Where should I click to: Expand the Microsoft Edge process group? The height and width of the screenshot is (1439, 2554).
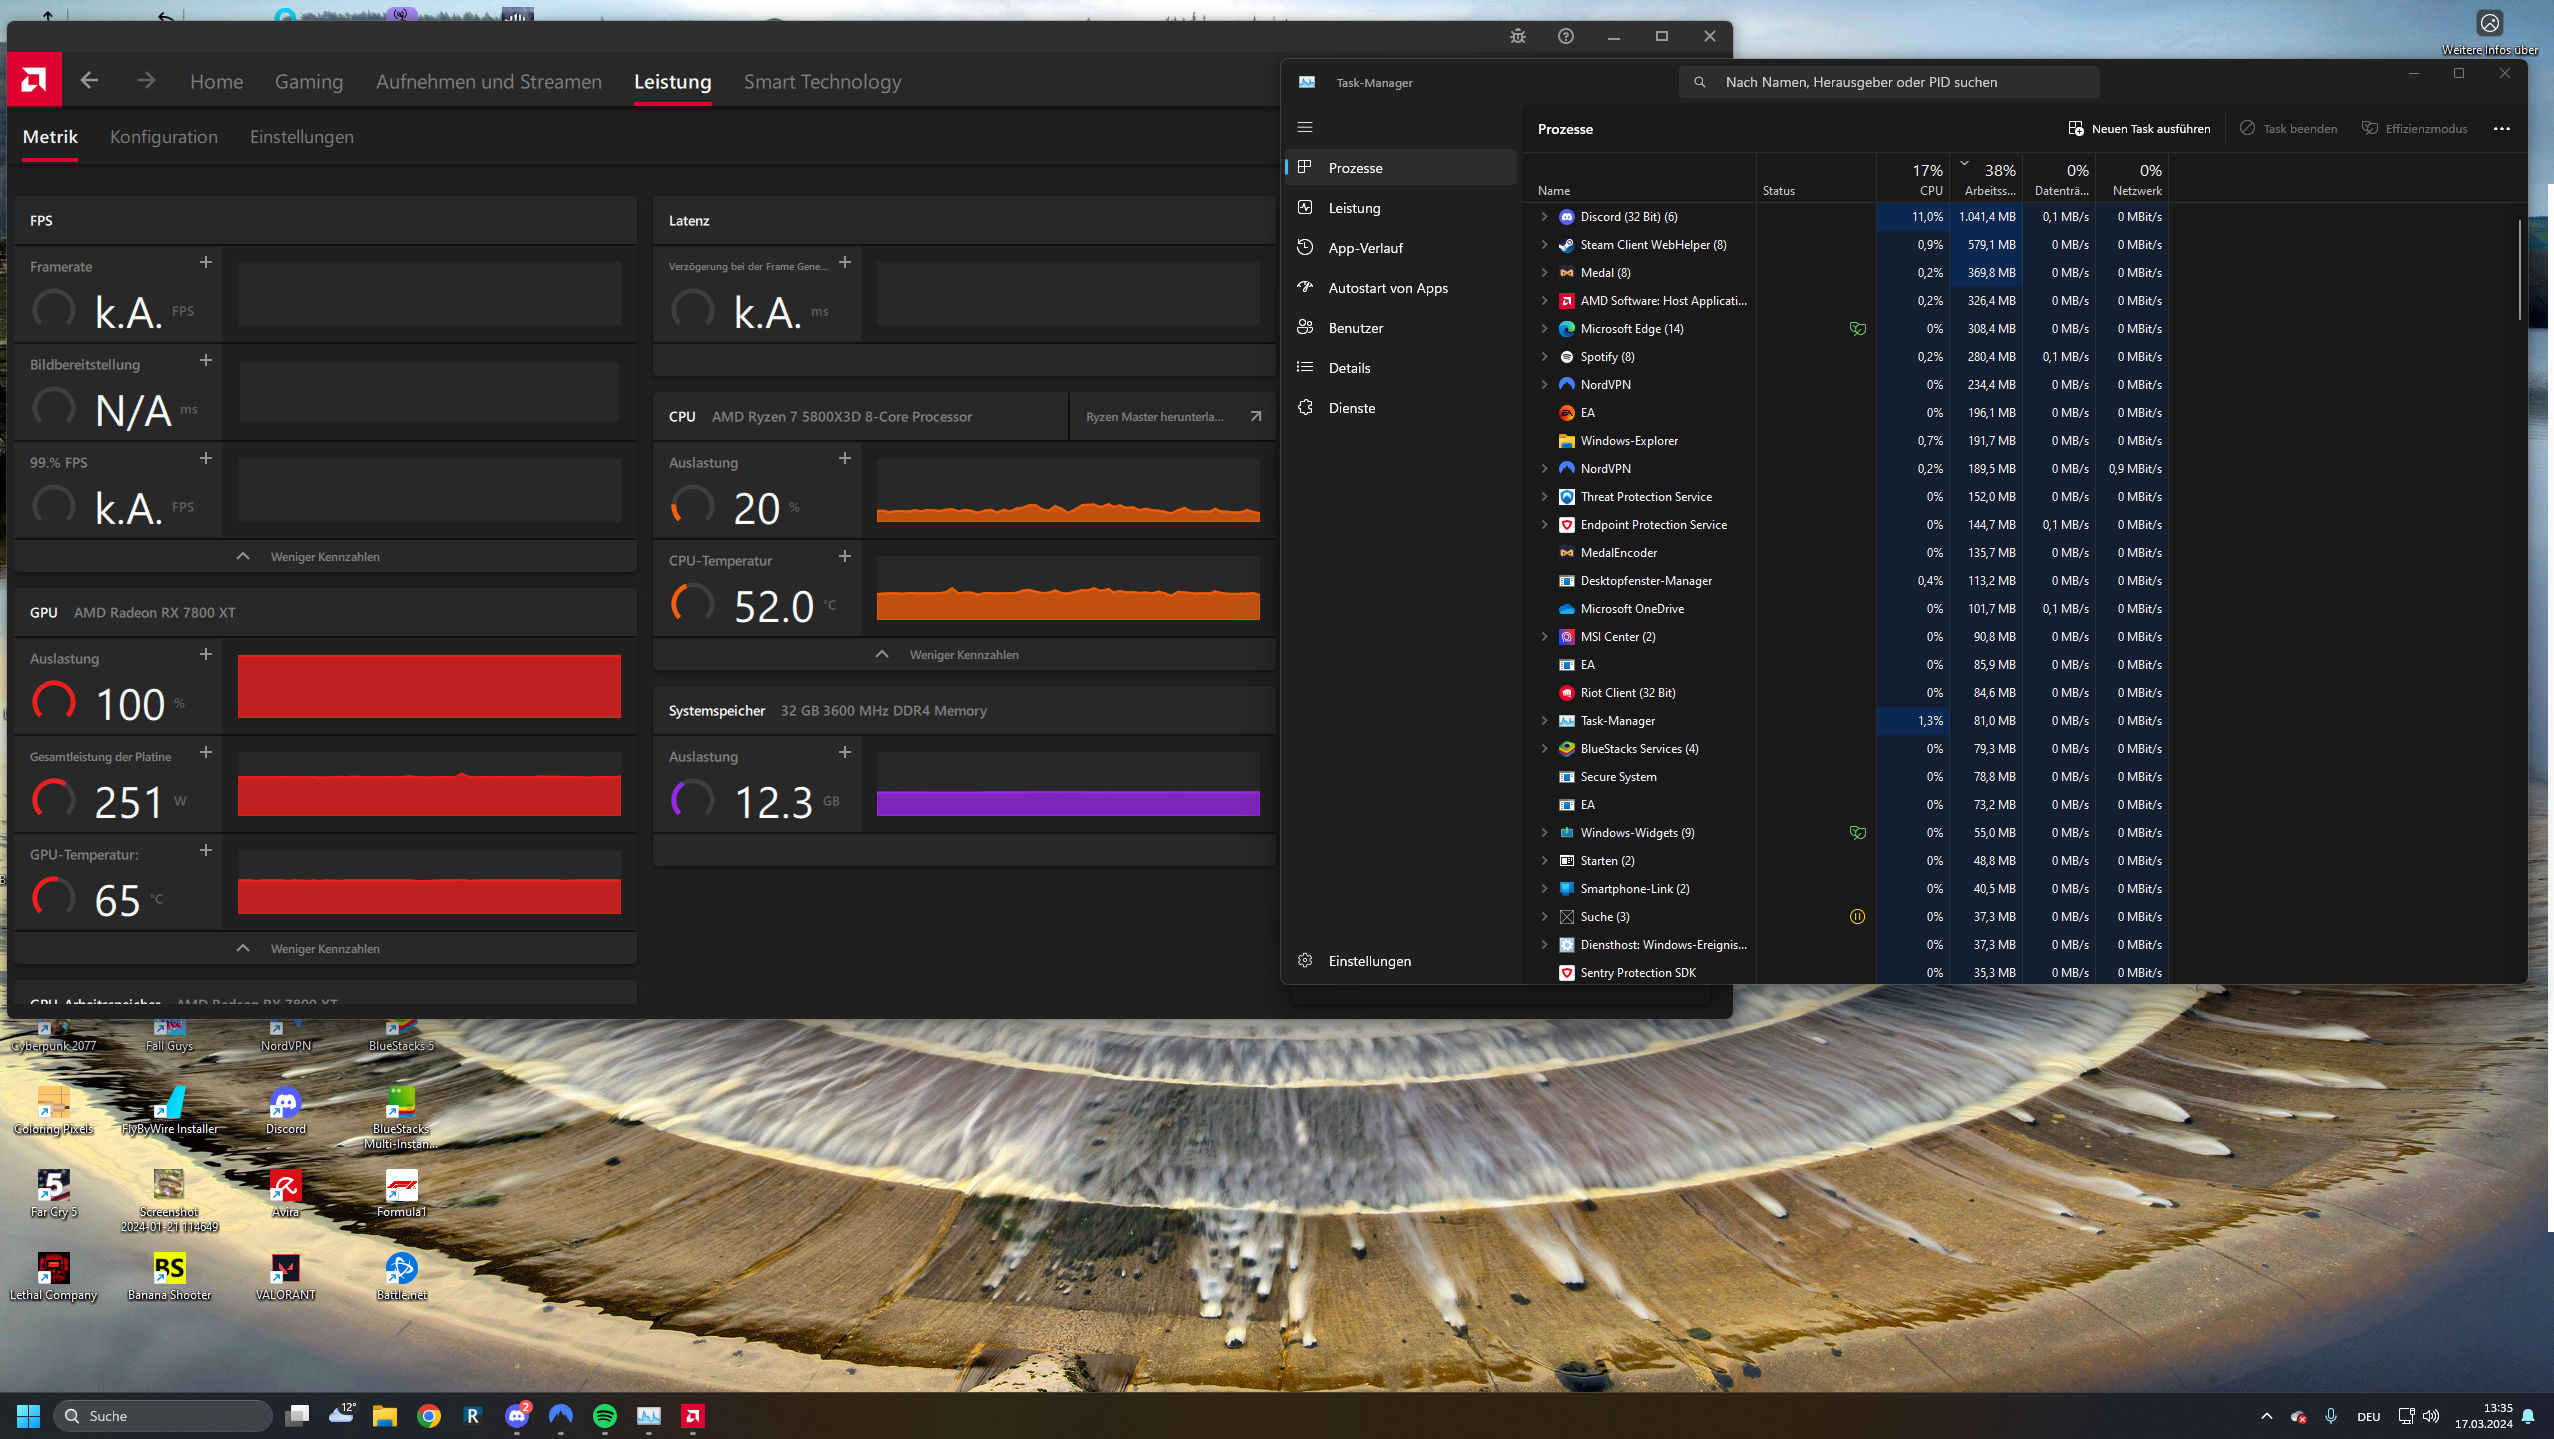[x=1544, y=329]
